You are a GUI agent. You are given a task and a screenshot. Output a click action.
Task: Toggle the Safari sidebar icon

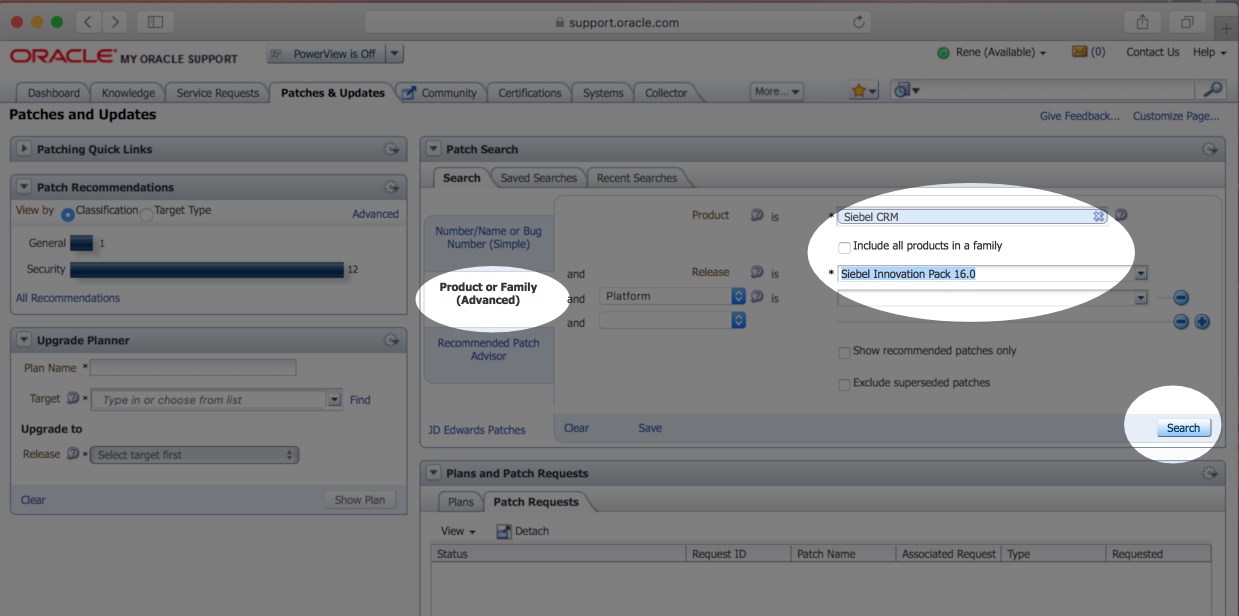point(155,21)
